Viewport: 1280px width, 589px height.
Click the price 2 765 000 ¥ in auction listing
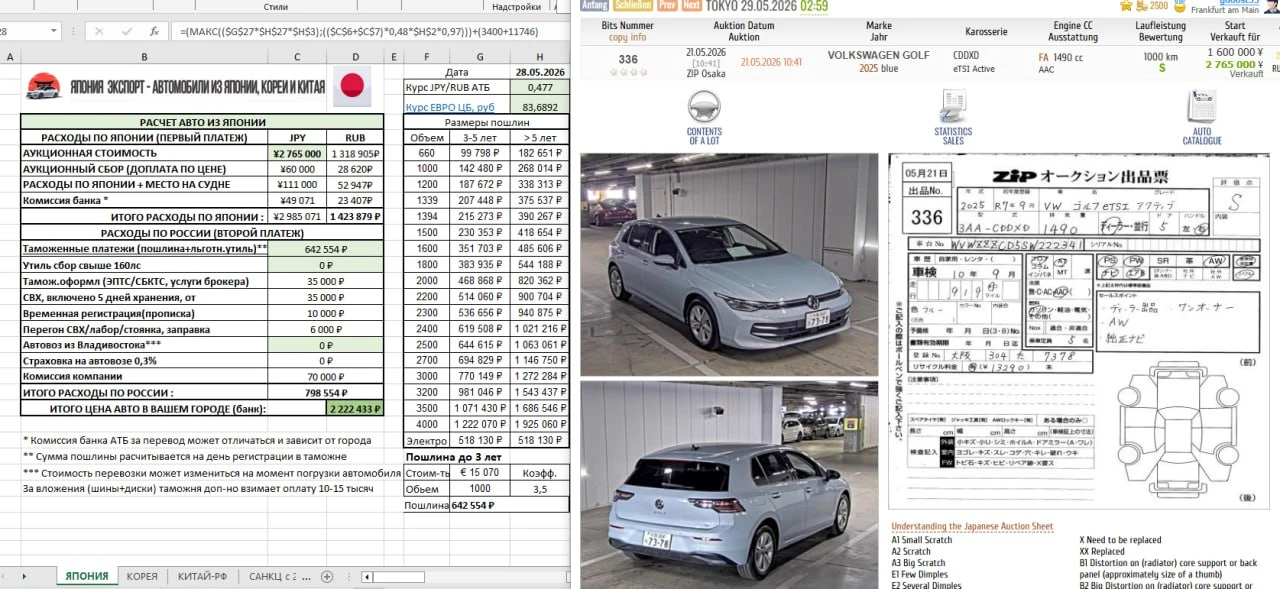(x=1234, y=64)
